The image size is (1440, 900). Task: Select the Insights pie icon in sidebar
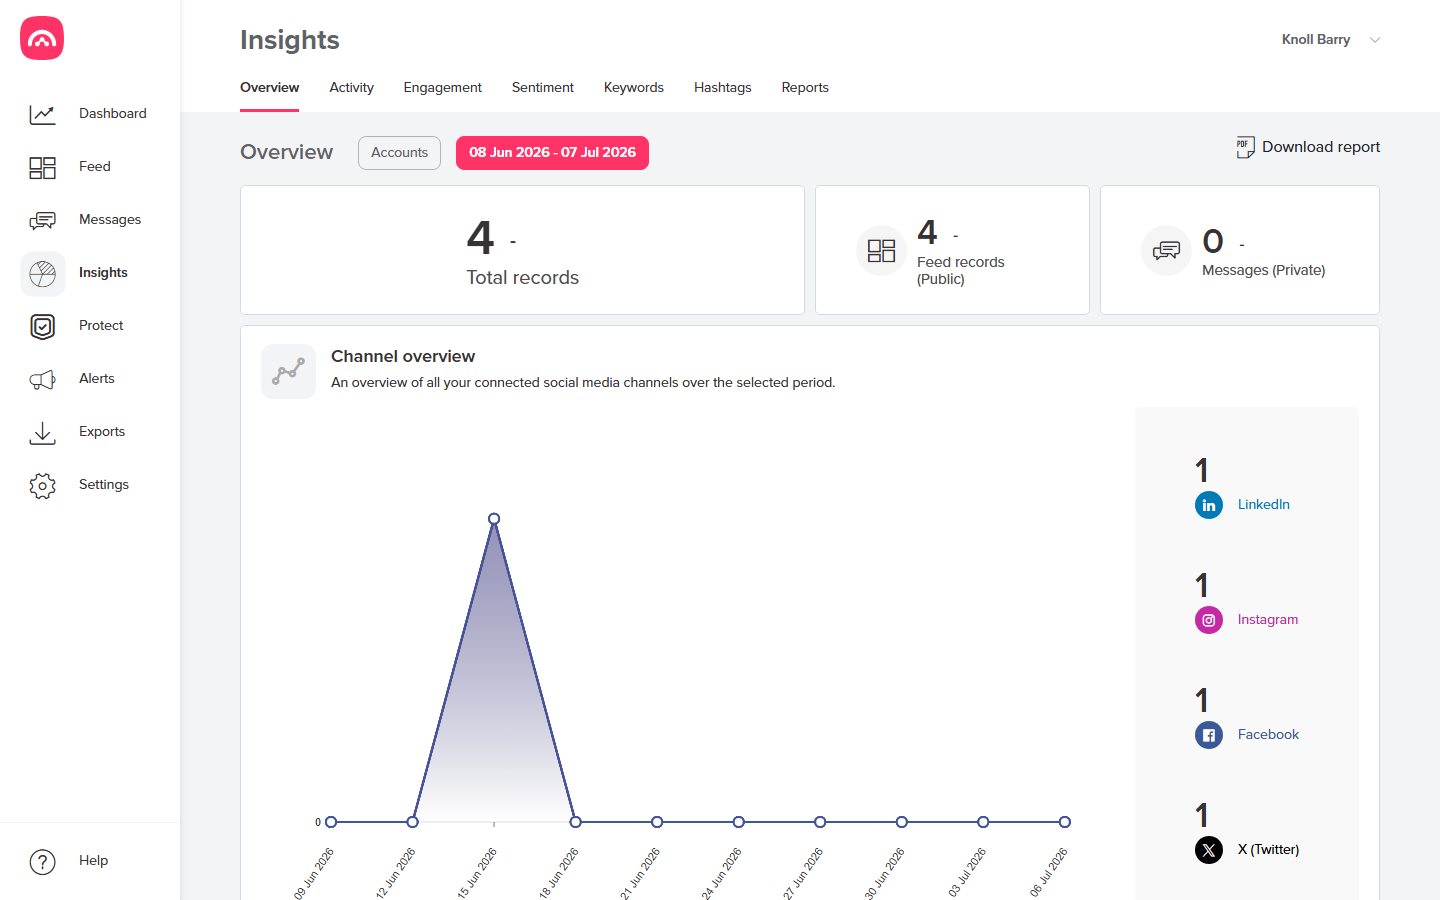[x=43, y=273]
